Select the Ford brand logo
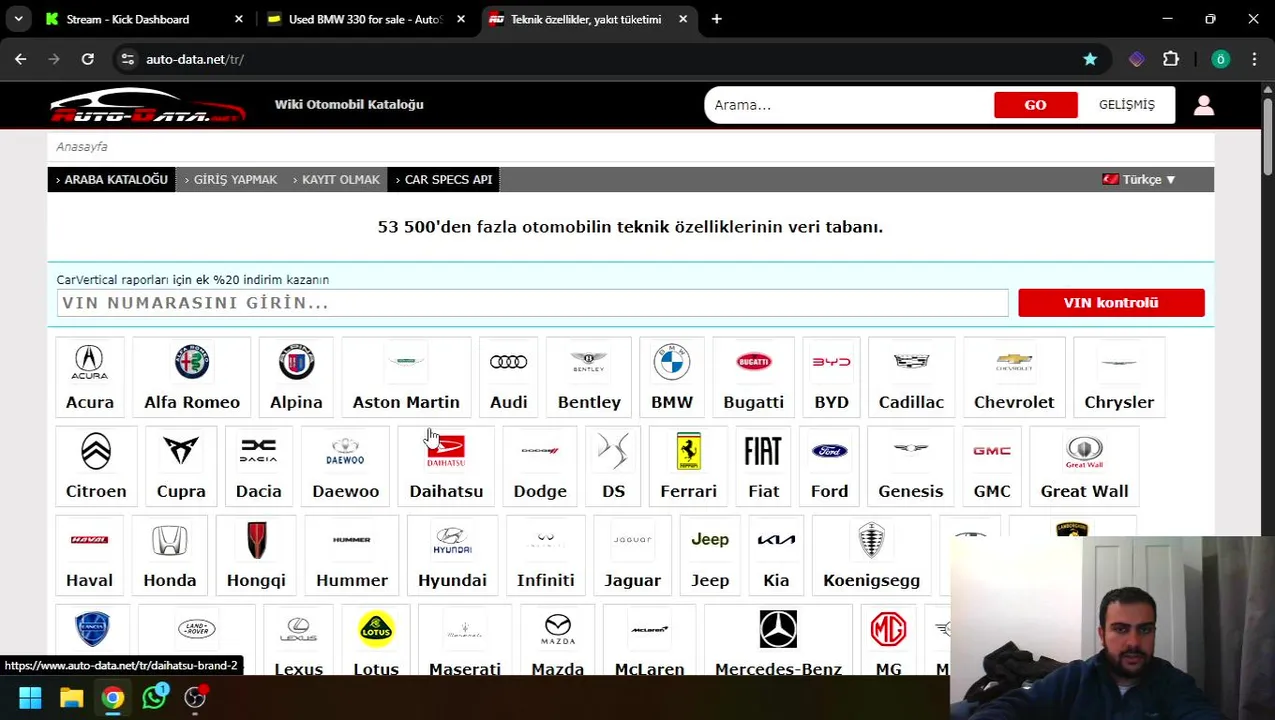Viewport: 1275px width, 720px height. (829, 451)
